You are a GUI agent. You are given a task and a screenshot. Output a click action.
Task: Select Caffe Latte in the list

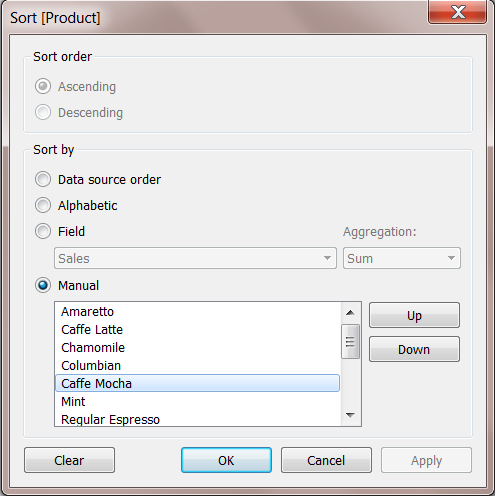[x=198, y=330]
